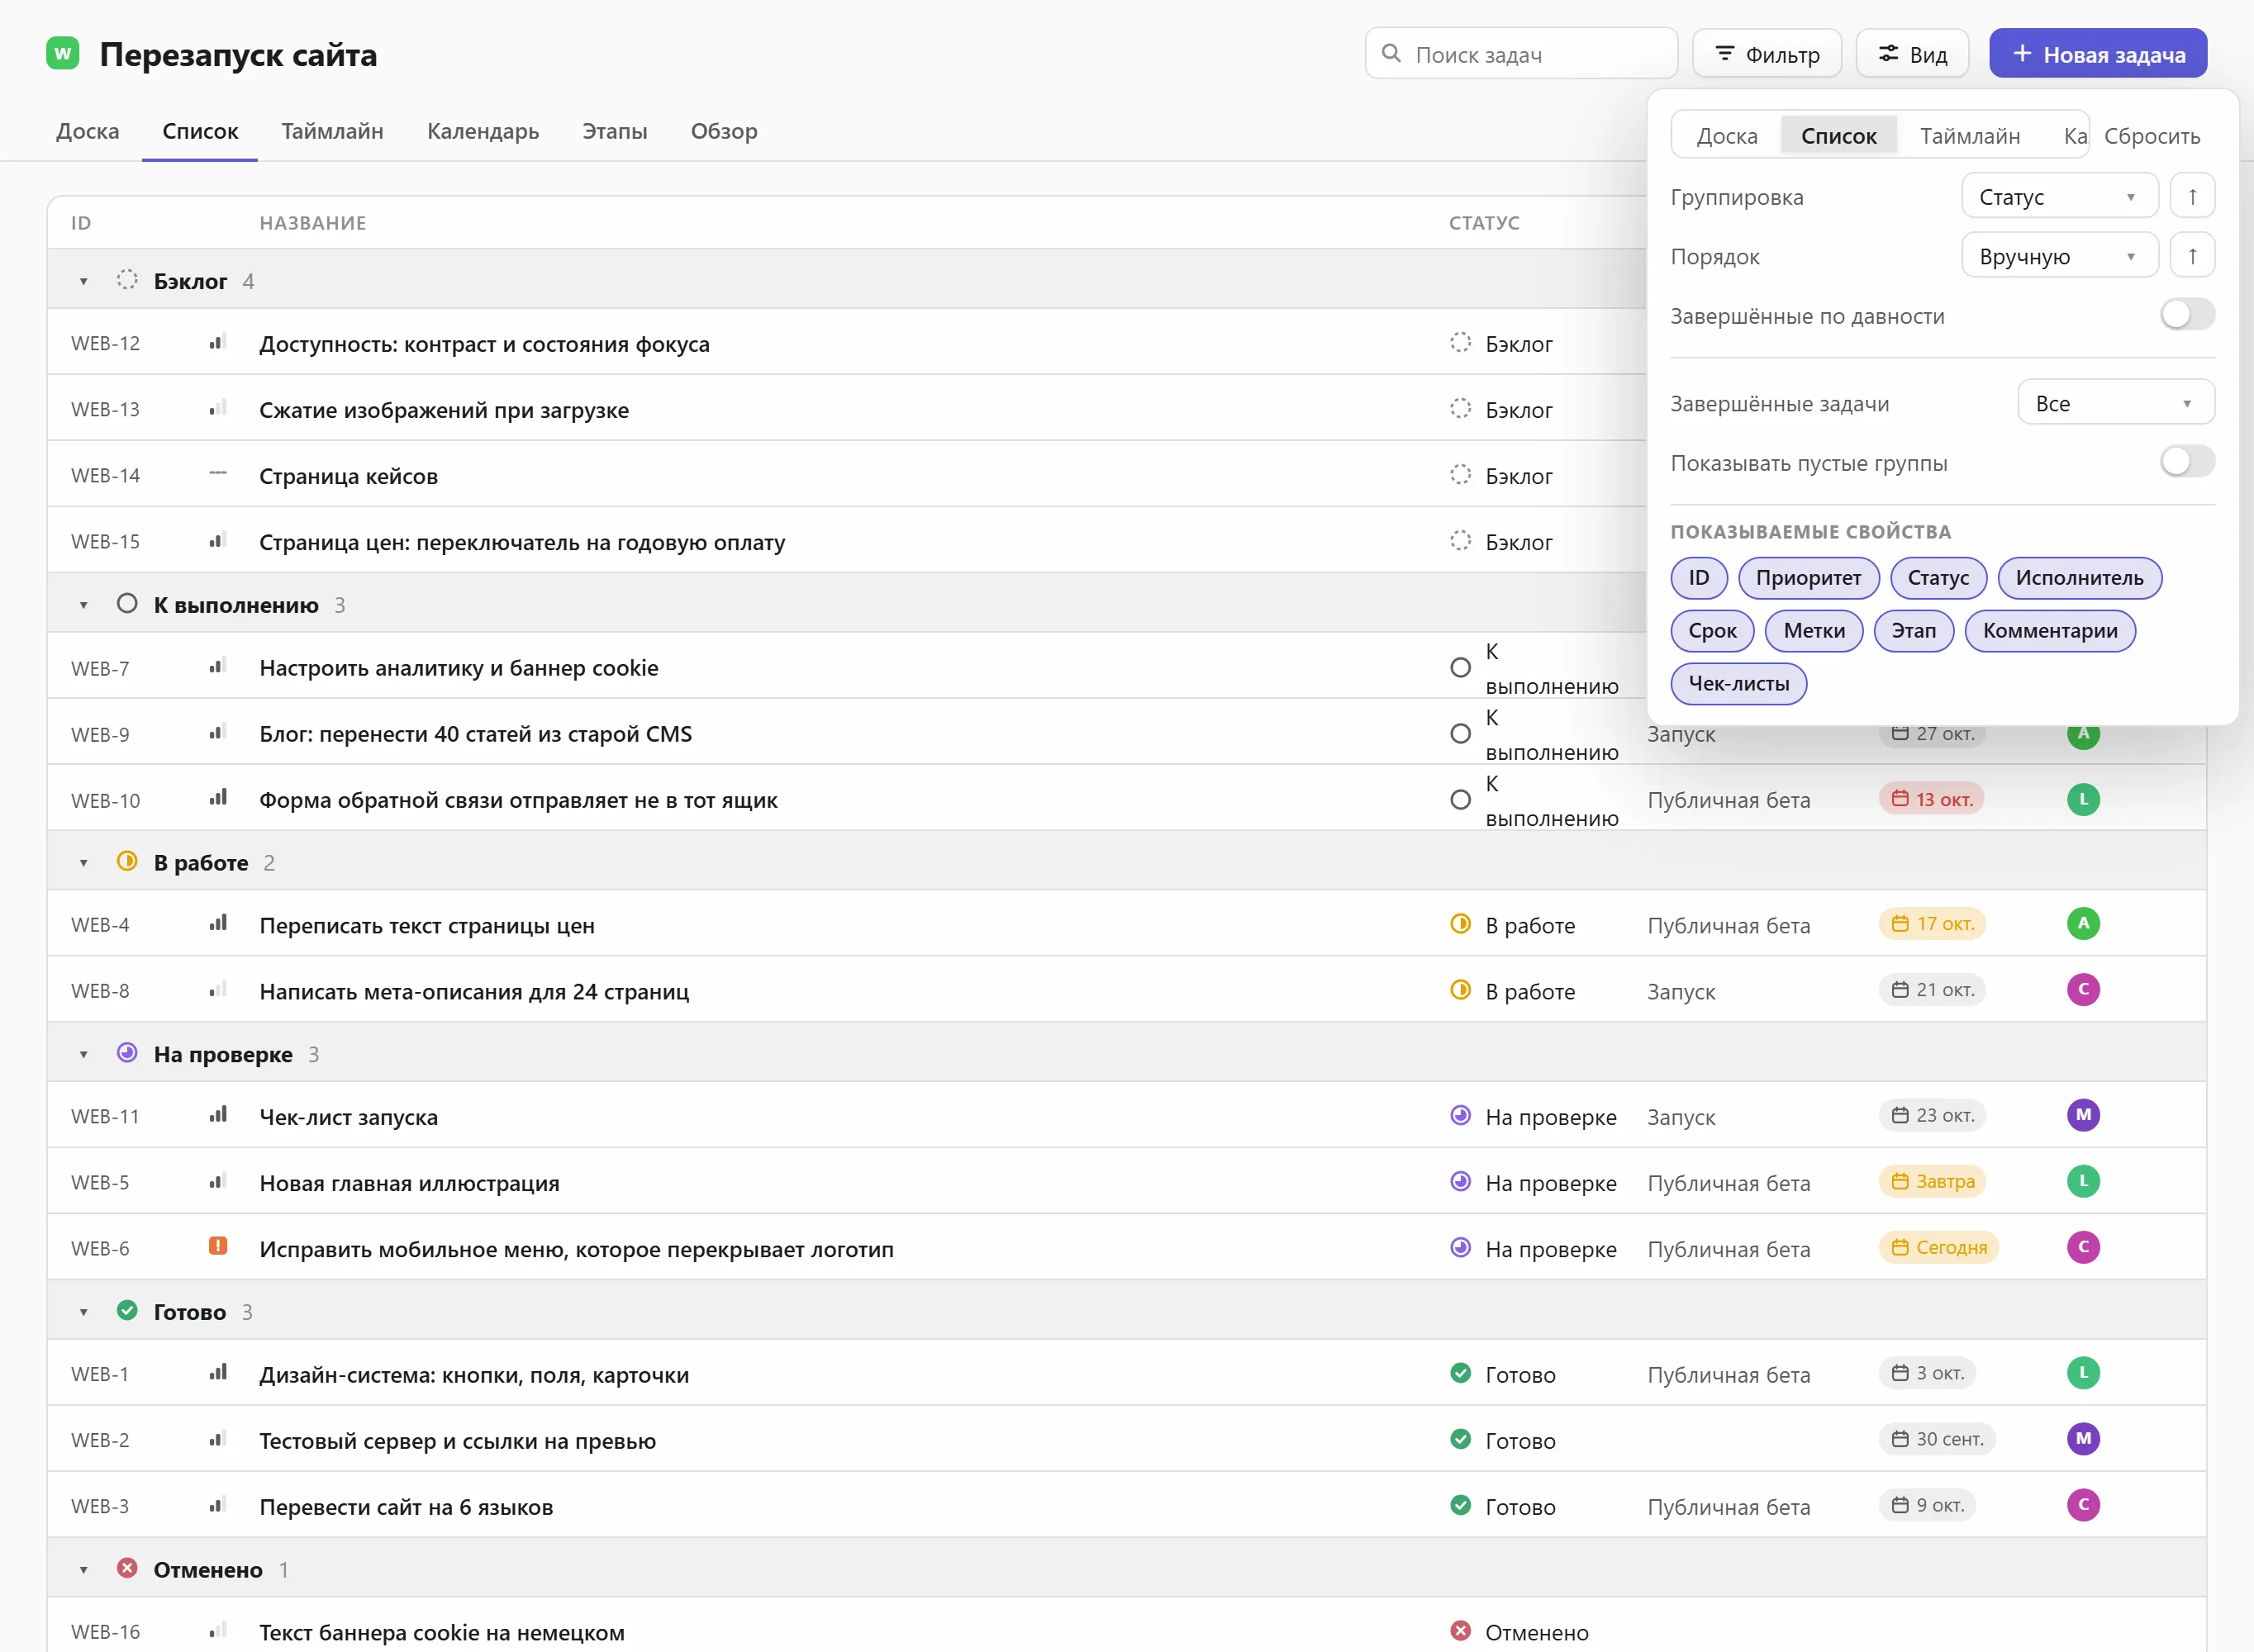Open the Фильтр button

[1766, 54]
